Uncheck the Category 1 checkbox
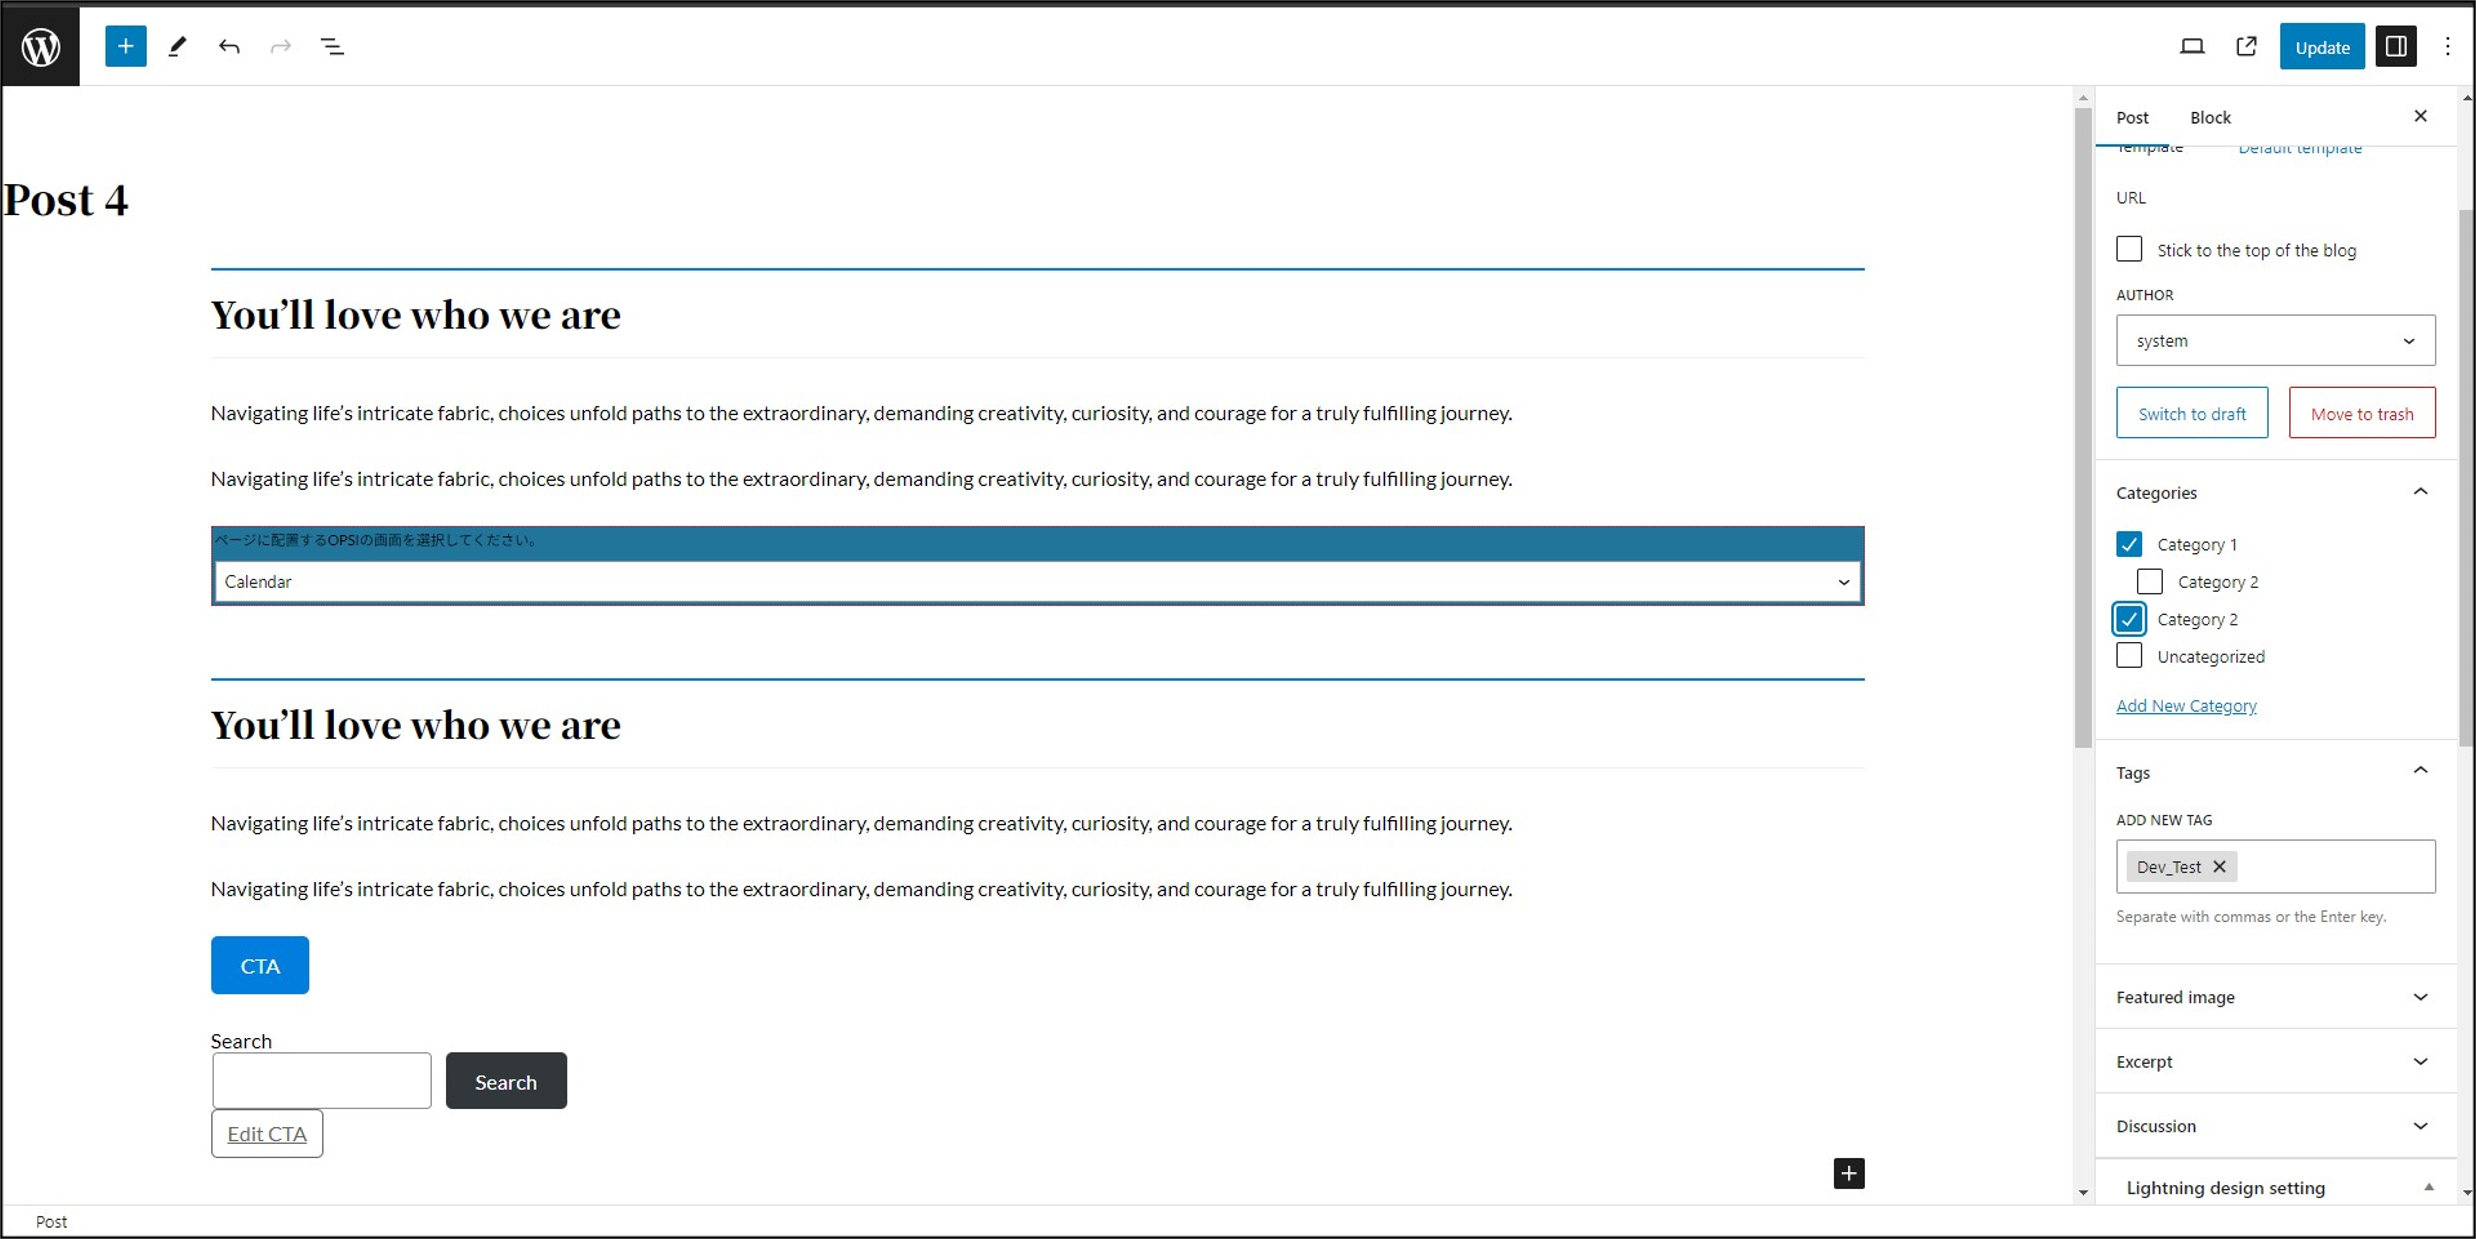 2129,544
